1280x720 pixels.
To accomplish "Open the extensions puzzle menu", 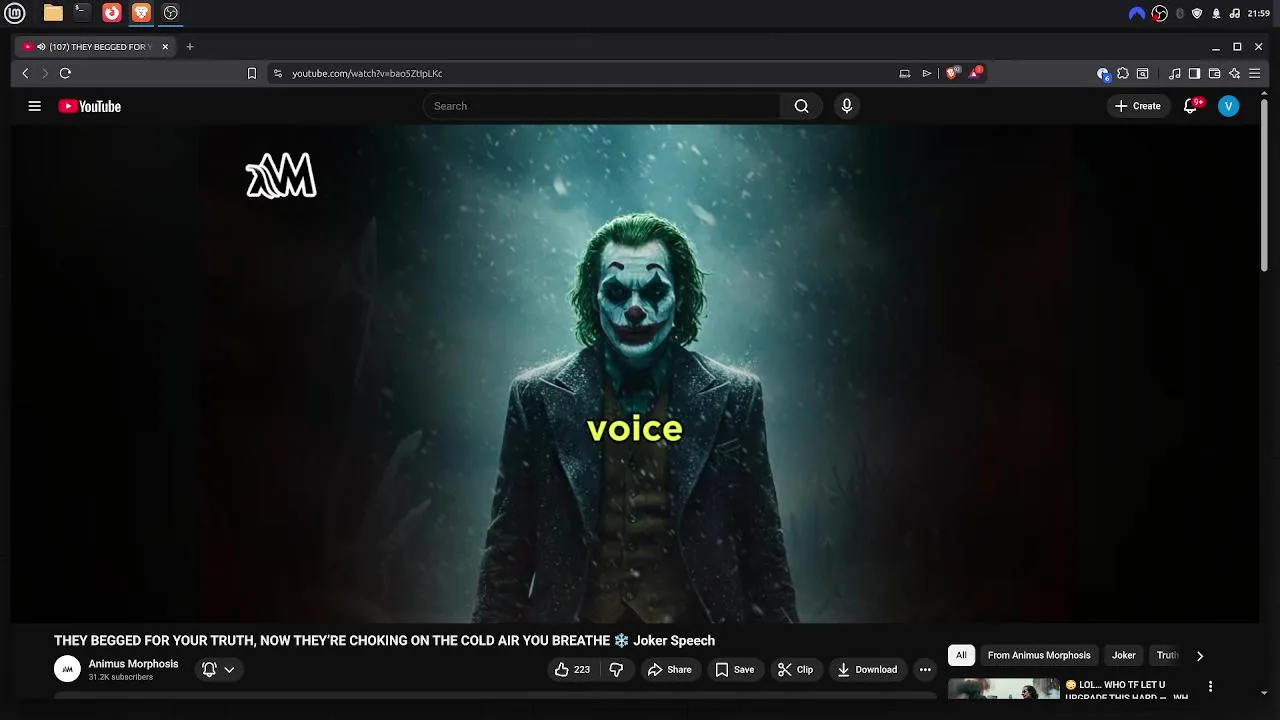I will (1123, 73).
